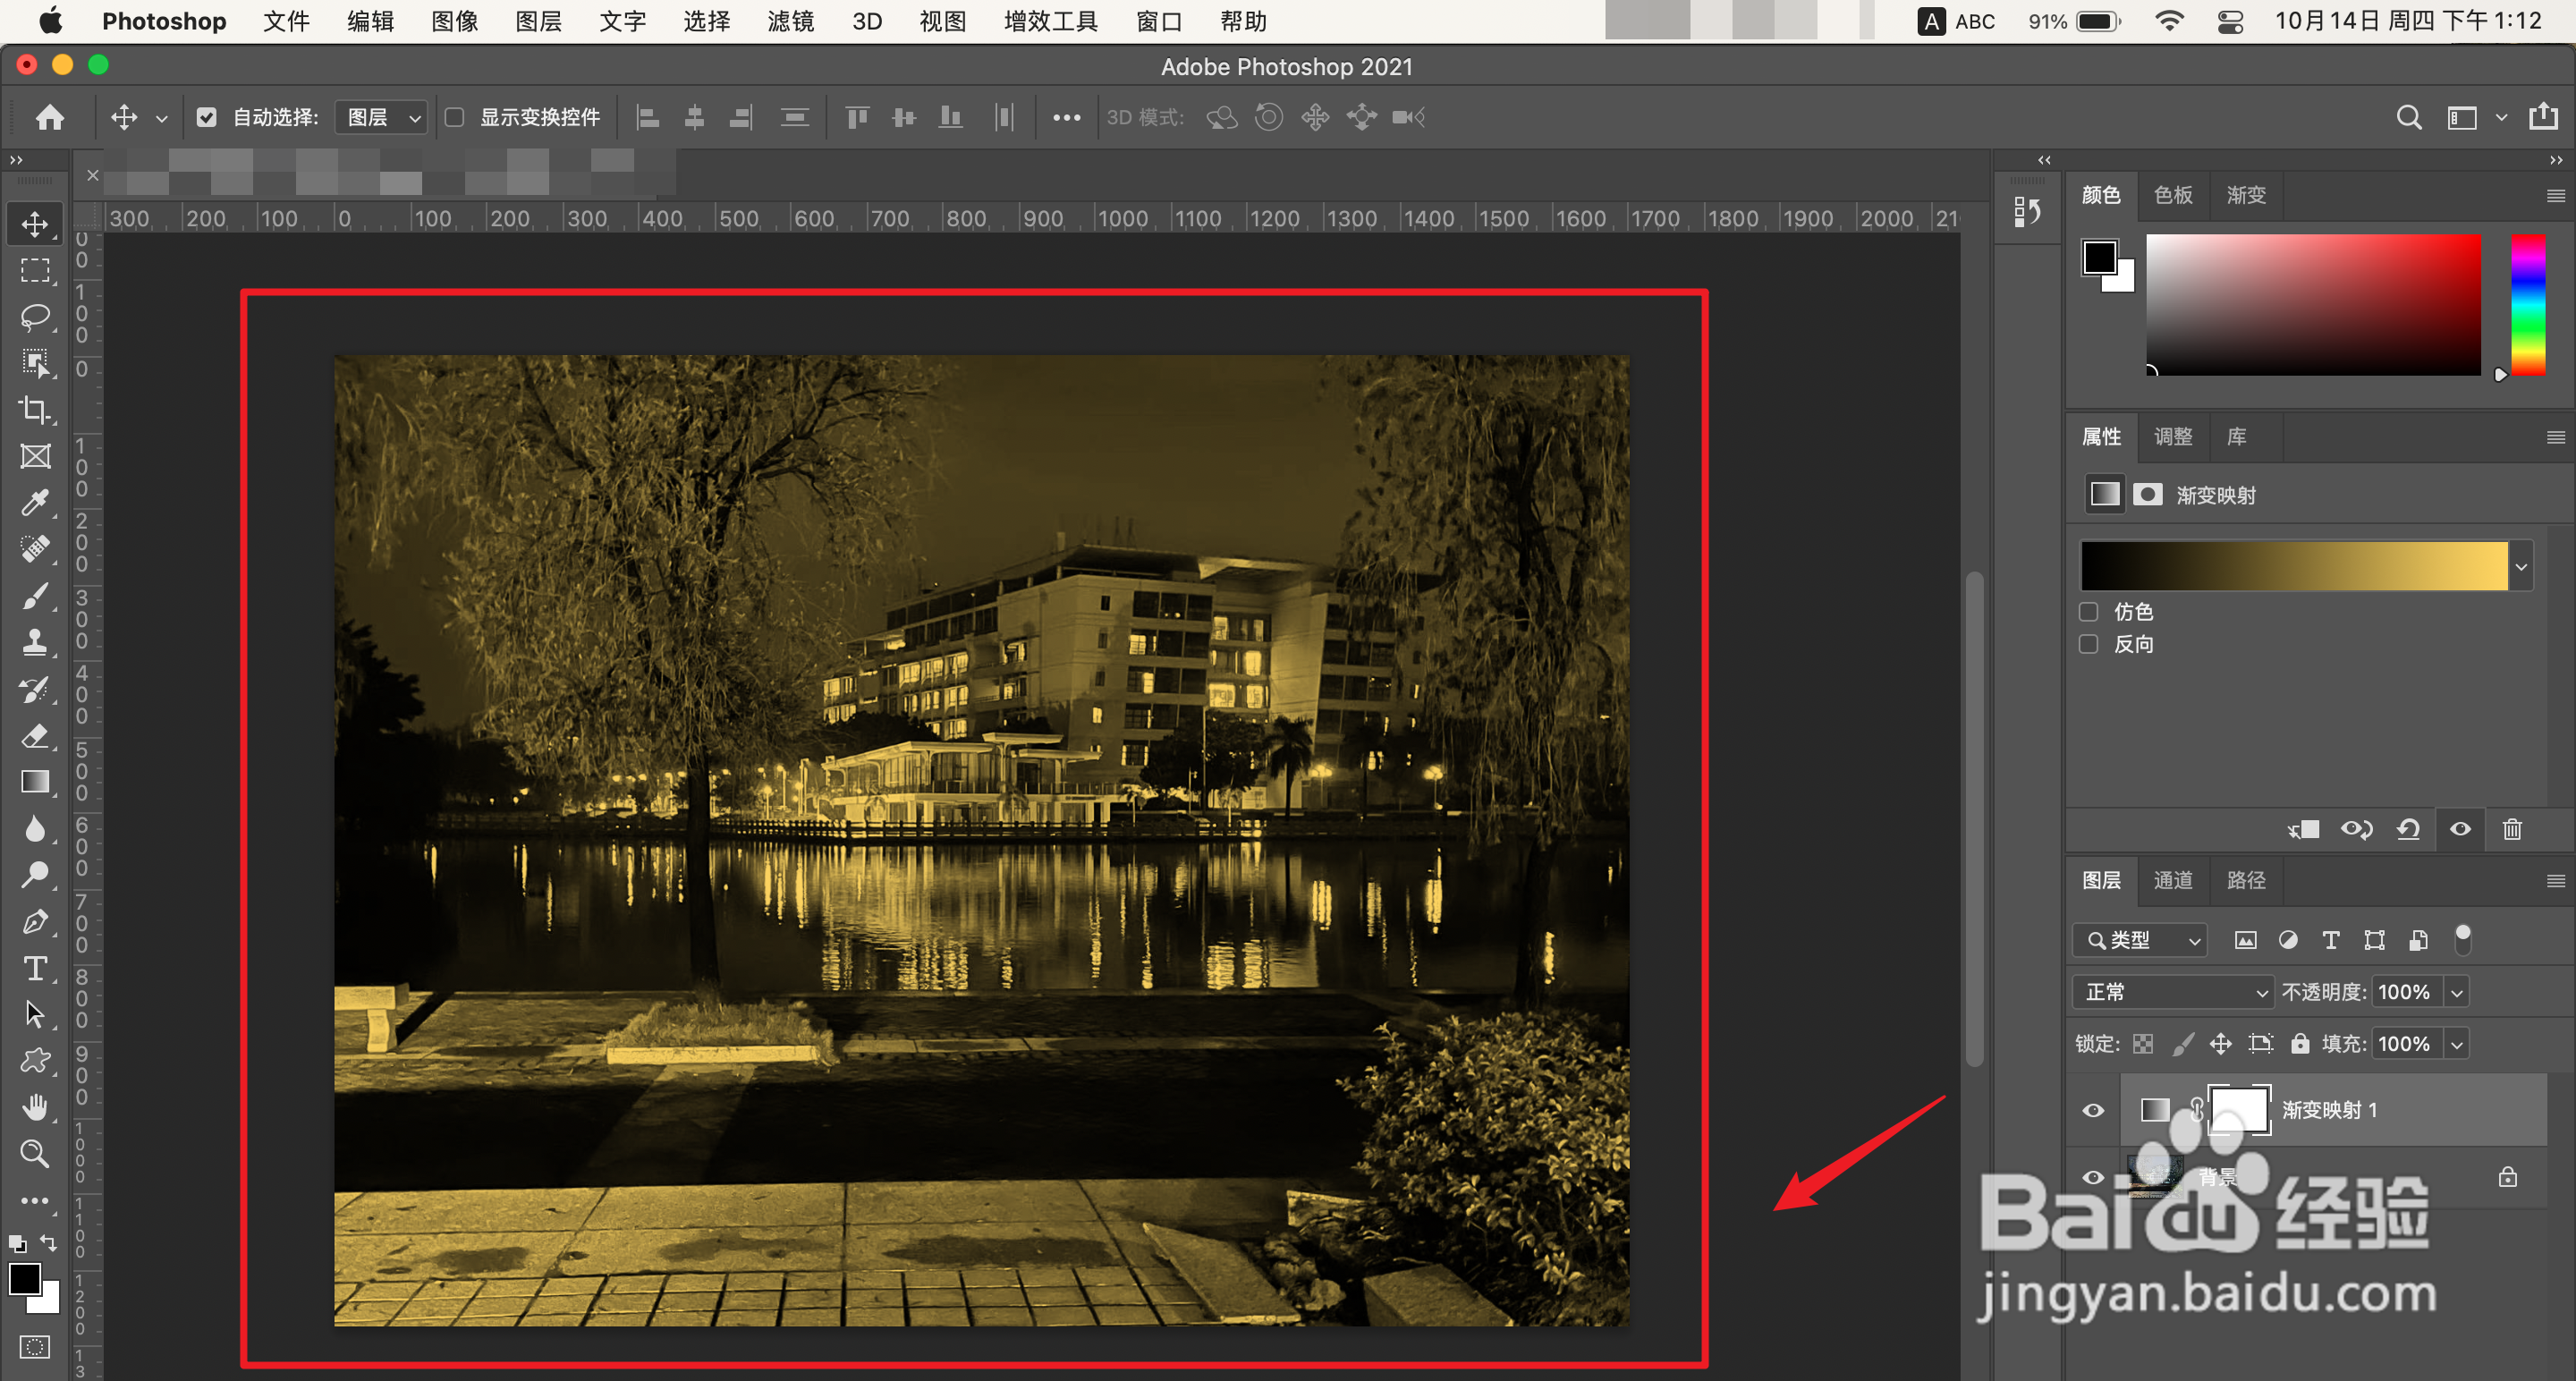Click the opacity 100% input field
Screen dimensions: 2576x1381
[x=2404, y=992]
